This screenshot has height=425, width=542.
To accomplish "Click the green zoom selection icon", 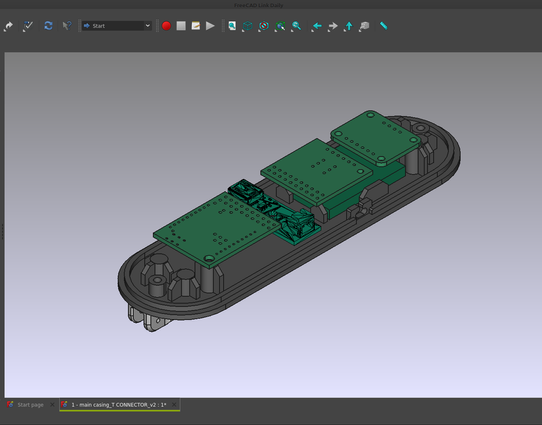I will (280, 26).
